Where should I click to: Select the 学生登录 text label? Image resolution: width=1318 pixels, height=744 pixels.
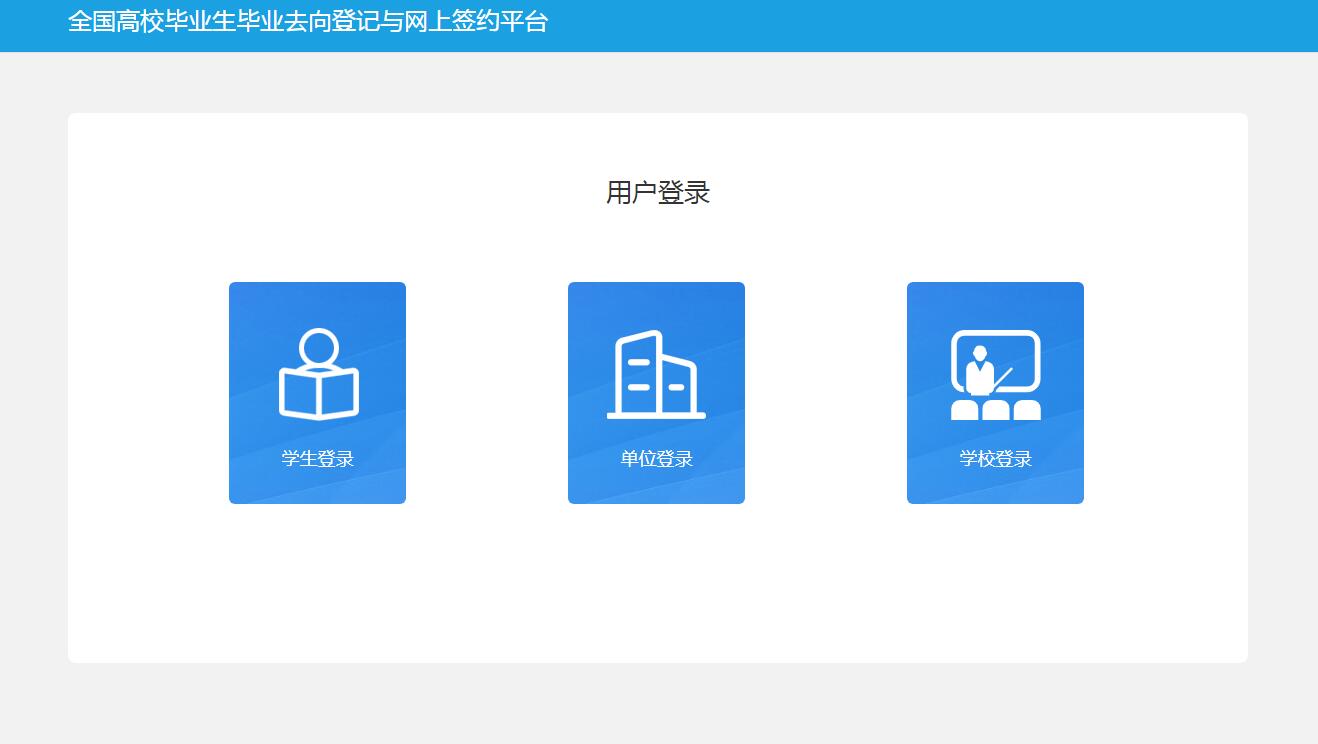pyautogui.click(x=318, y=459)
